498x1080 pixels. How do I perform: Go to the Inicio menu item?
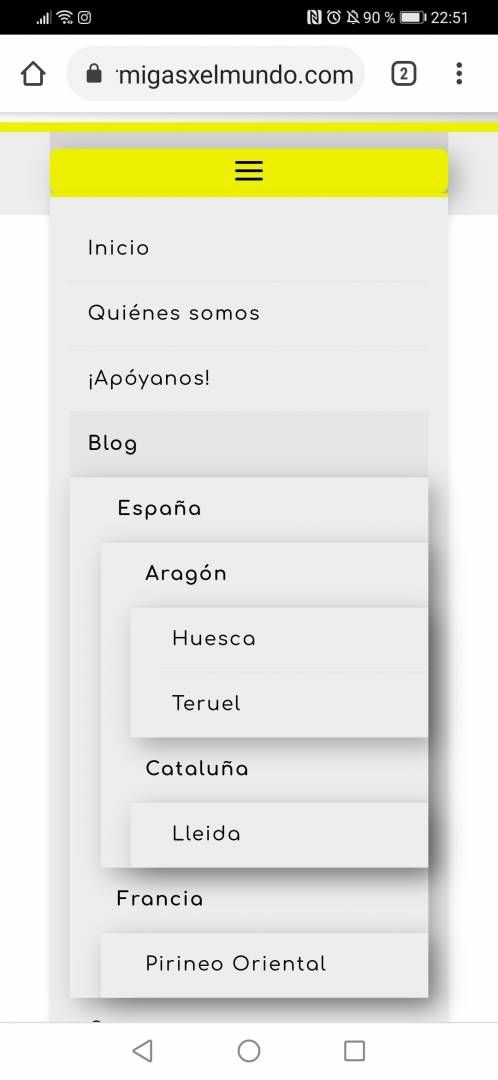tap(249, 249)
